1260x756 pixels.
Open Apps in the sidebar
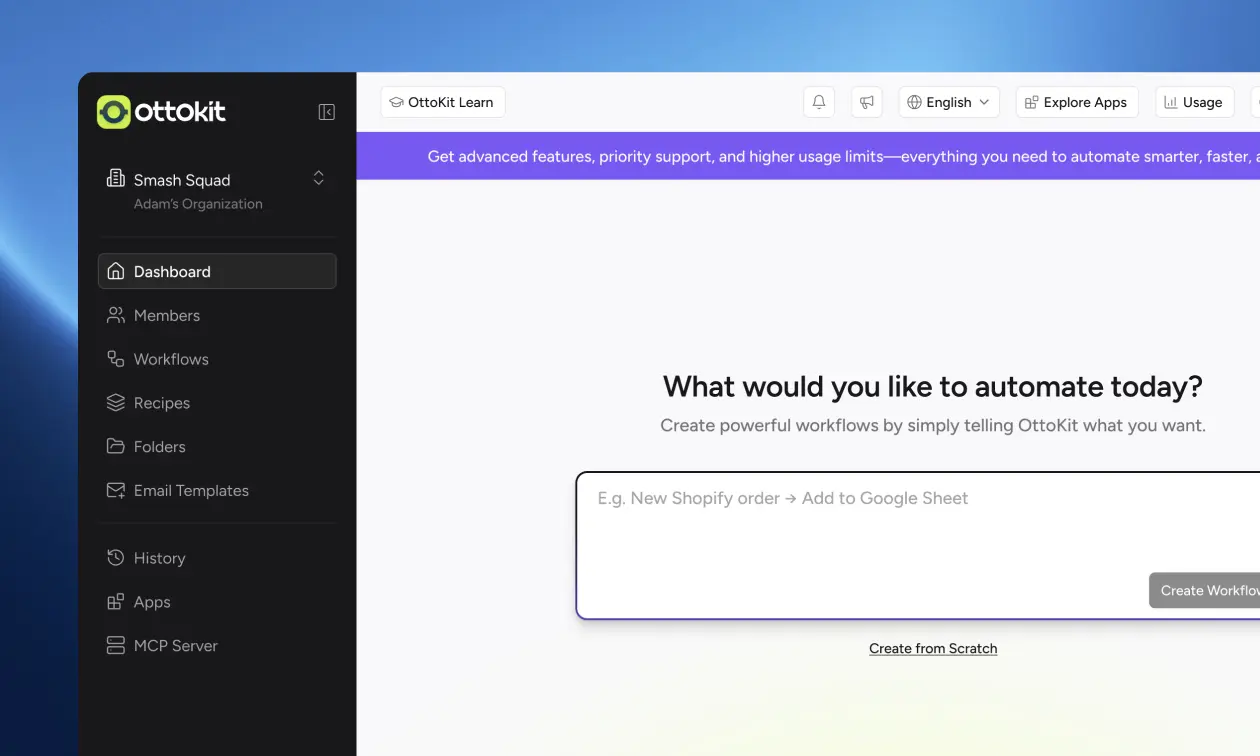coord(217,602)
